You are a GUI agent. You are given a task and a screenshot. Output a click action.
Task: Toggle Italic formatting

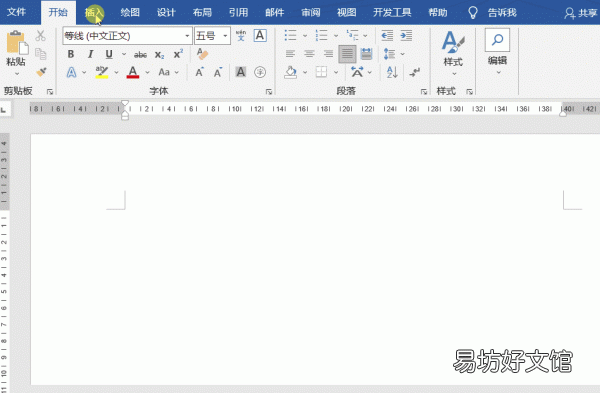pos(90,54)
